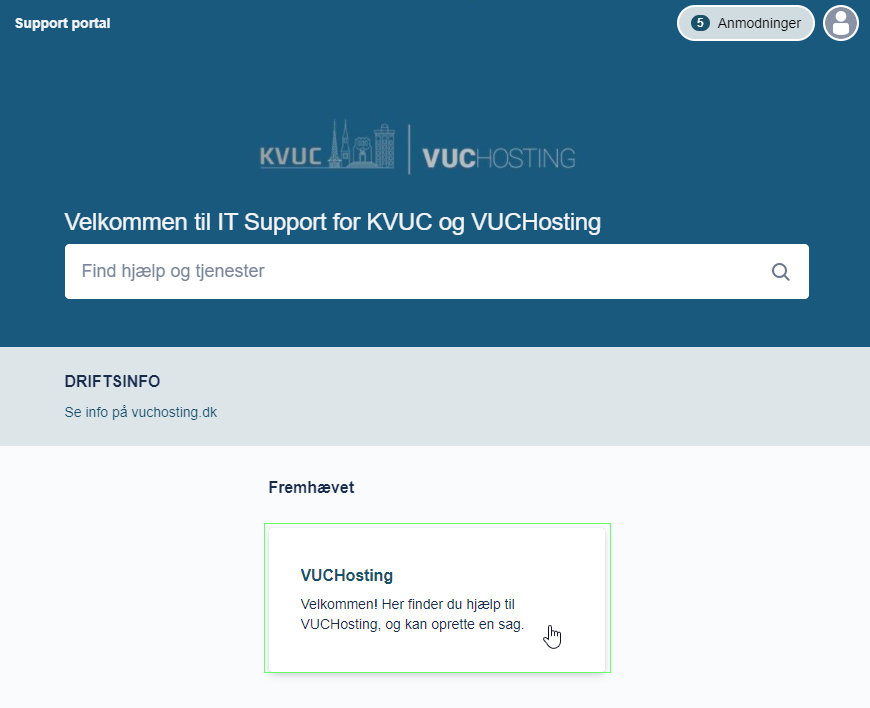Image resolution: width=870 pixels, height=708 pixels.
Task: Click the Fremhævet section heading
Action: [x=311, y=487]
